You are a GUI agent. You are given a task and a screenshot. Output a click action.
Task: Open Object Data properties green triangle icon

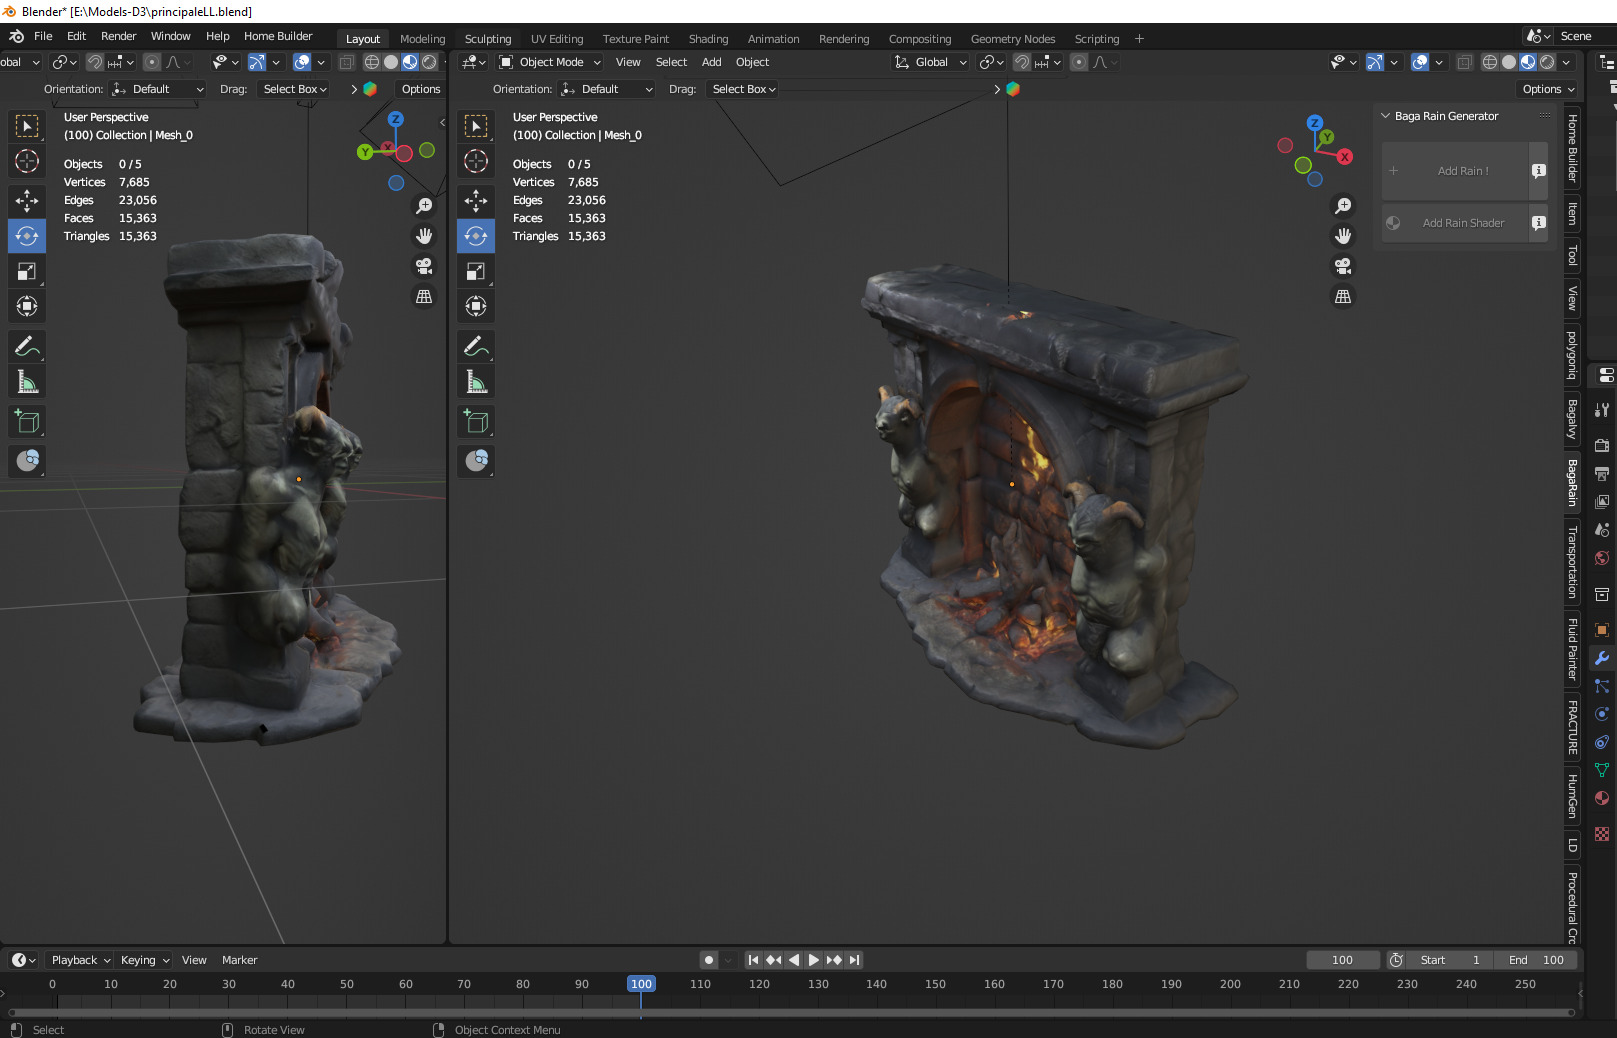coord(1602,770)
